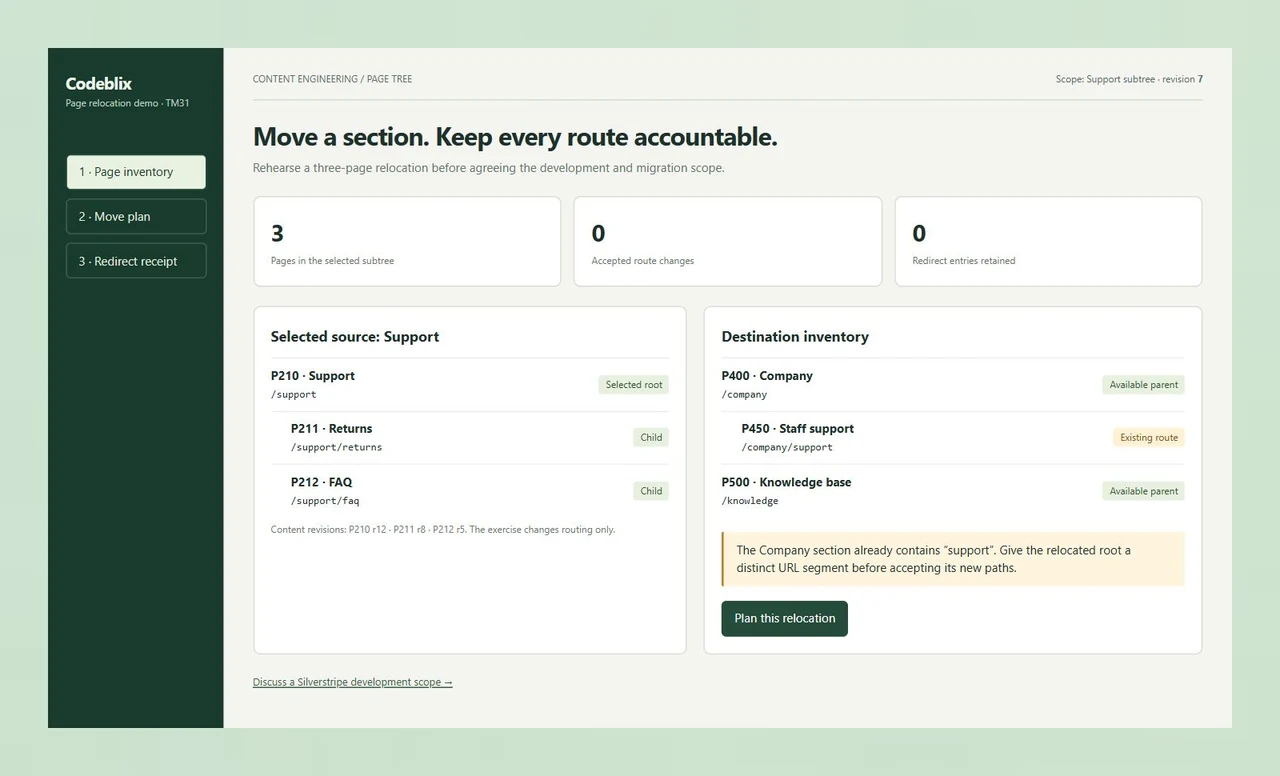Click the Accepted route changes card
Screen dimensions: 1280x776
(x=728, y=242)
